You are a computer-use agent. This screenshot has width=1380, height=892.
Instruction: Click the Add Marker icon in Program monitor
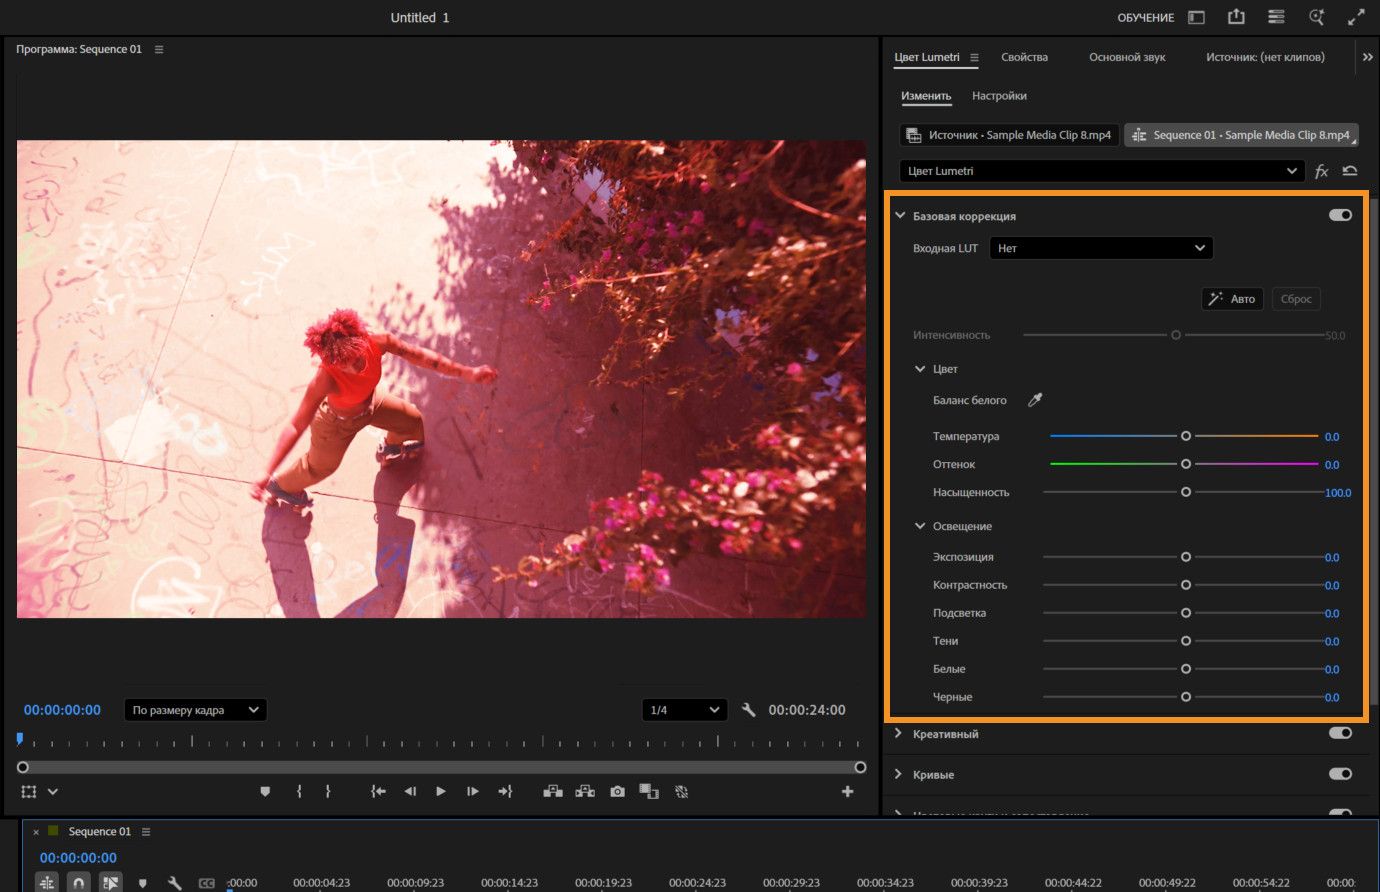[x=265, y=791]
